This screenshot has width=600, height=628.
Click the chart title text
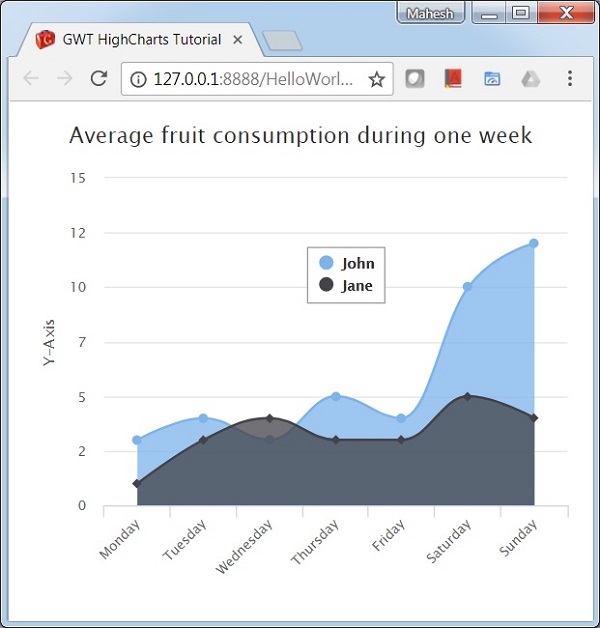(300, 135)
